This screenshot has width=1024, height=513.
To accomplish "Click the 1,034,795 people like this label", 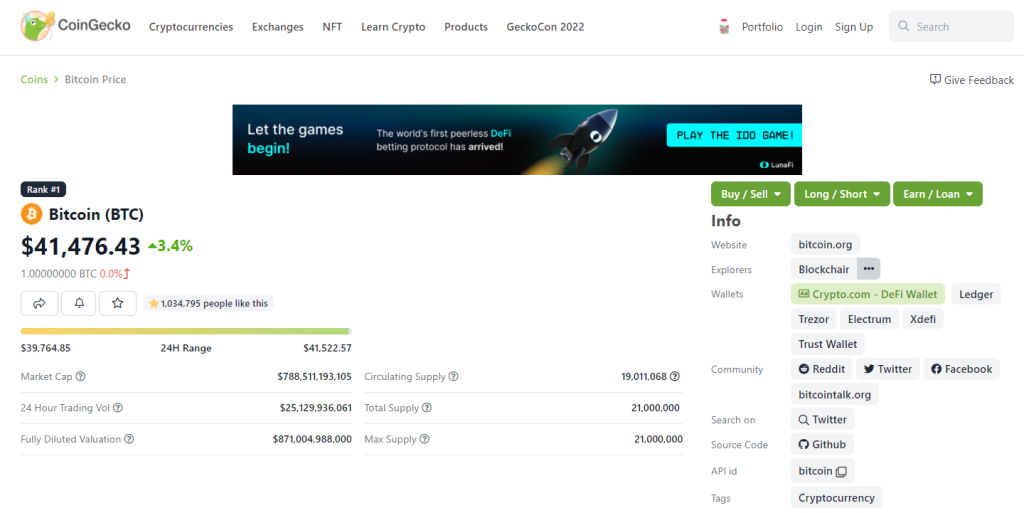I will tap(208, 303).
